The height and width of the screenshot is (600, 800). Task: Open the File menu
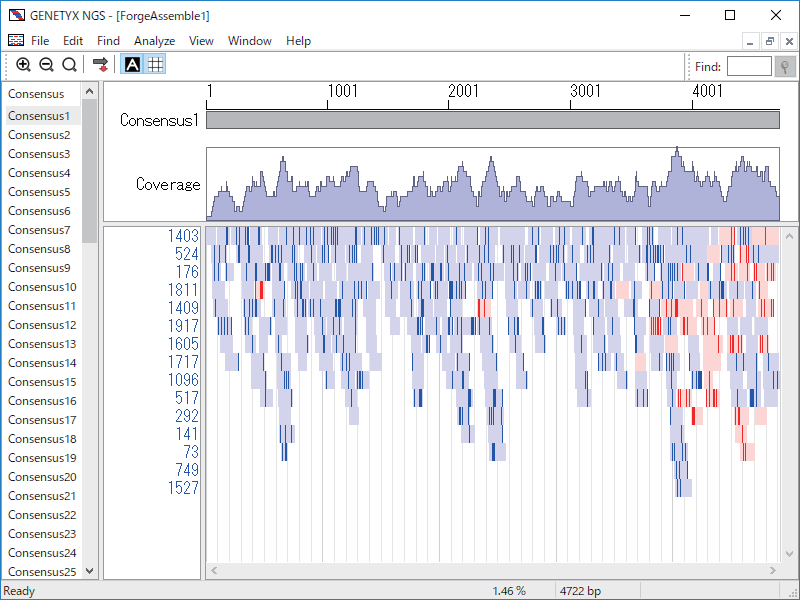point(40,41)
